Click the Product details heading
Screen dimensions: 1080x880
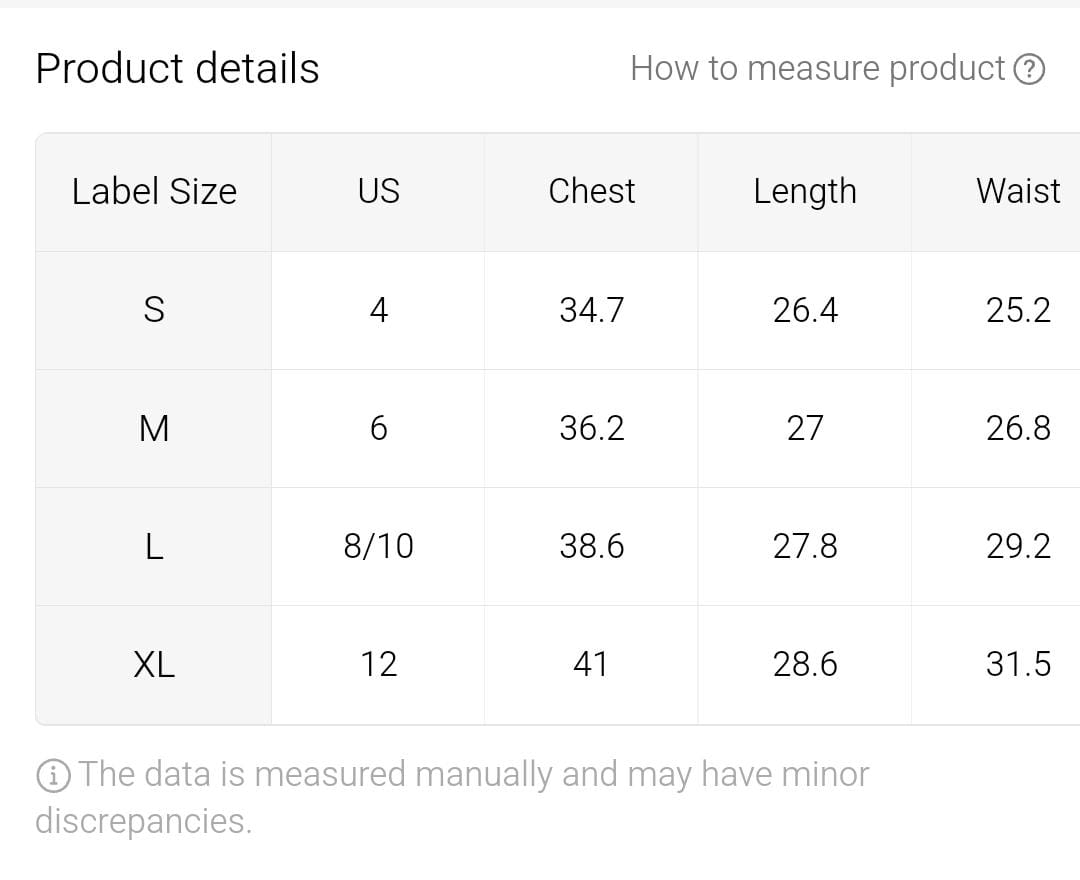(177, 69)
